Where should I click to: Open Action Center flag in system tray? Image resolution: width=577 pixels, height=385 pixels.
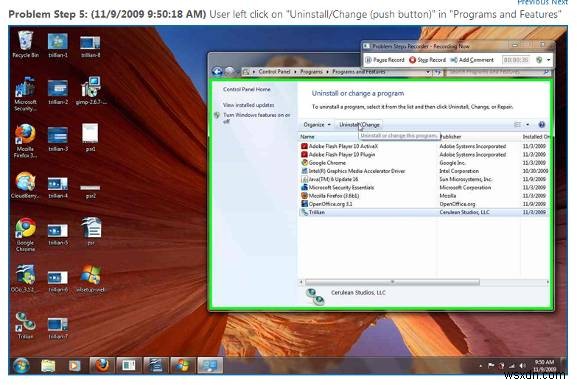(x=491, y=365)
